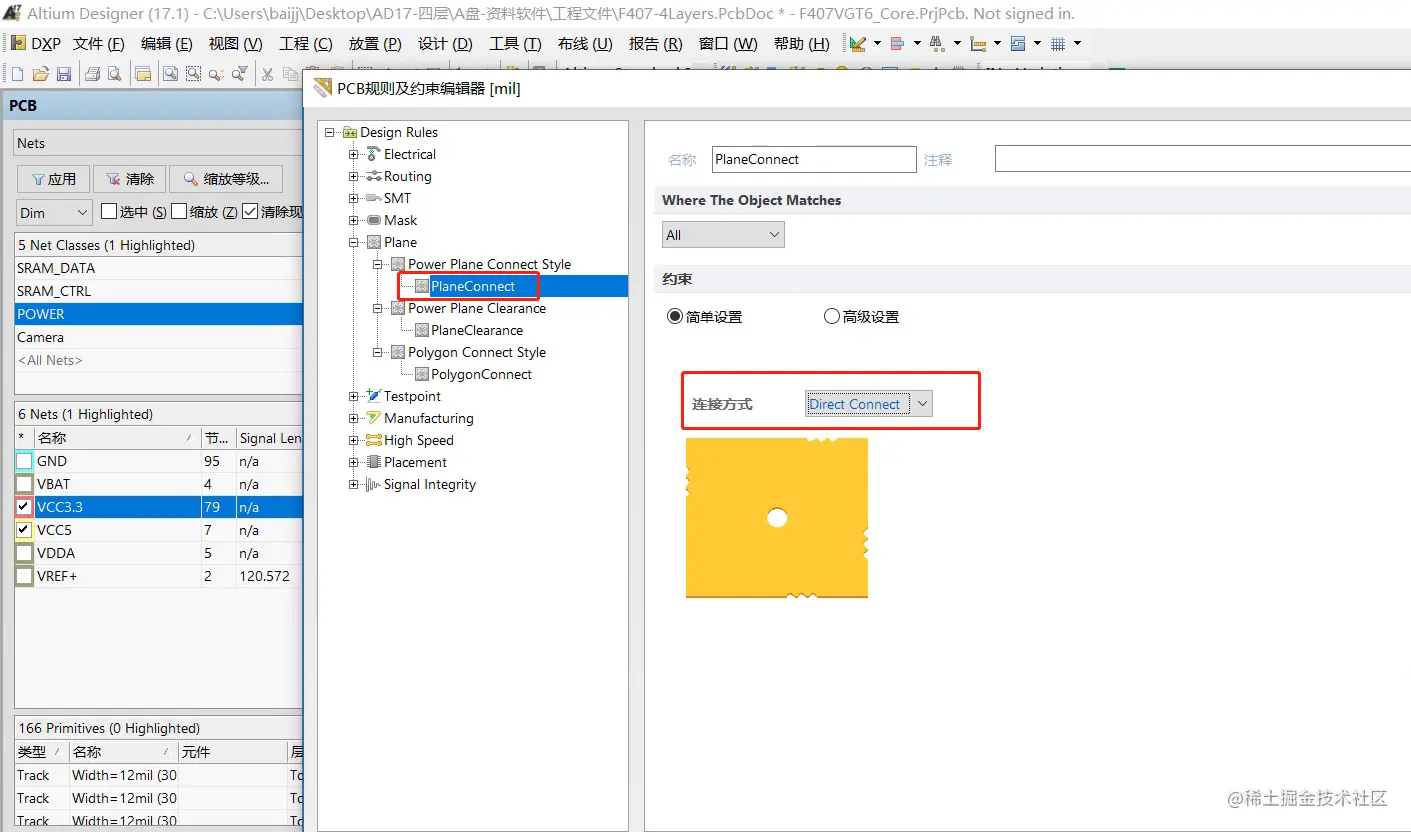The width and height of the screenshot is (1411, 832).
Task: Check the GND net checkbox
Action: 24,461
